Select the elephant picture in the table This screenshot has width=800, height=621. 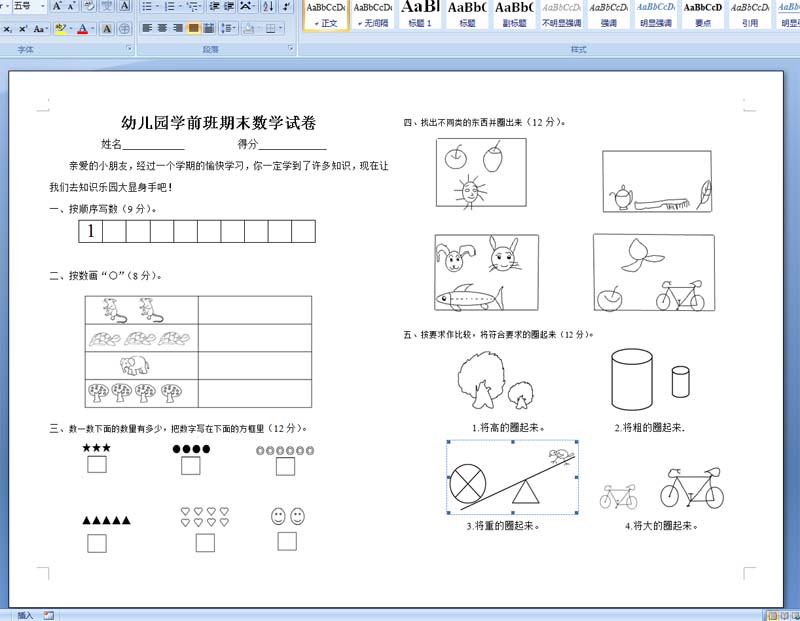135,365
